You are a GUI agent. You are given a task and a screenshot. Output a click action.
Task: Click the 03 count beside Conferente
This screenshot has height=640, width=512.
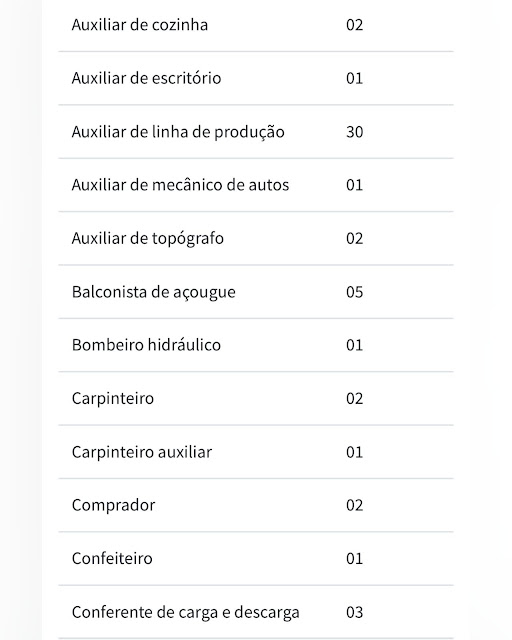coord(354,612)
